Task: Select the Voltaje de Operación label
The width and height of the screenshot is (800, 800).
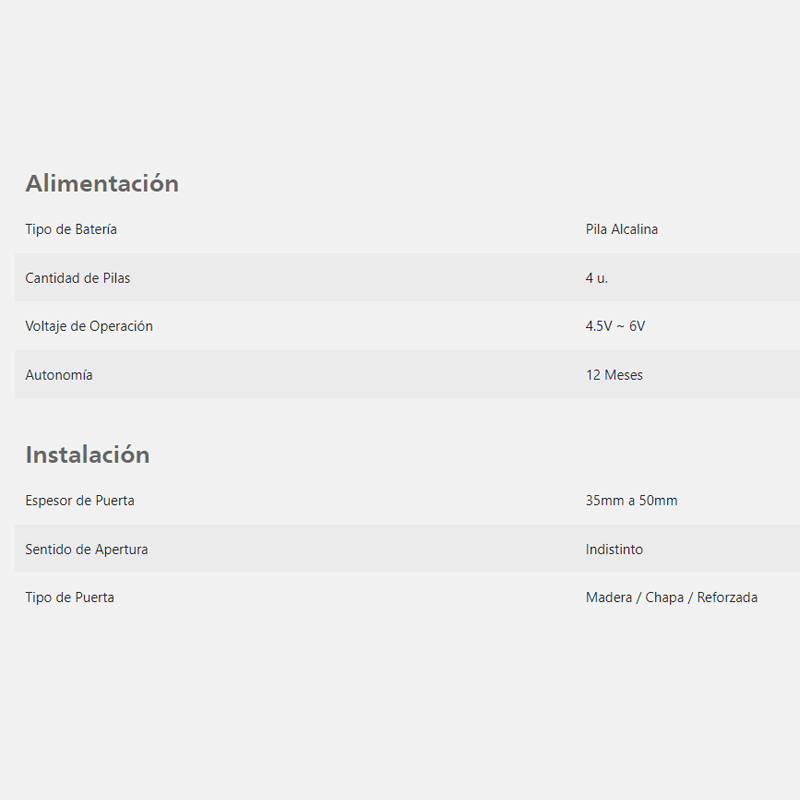Action: (89, 327)
